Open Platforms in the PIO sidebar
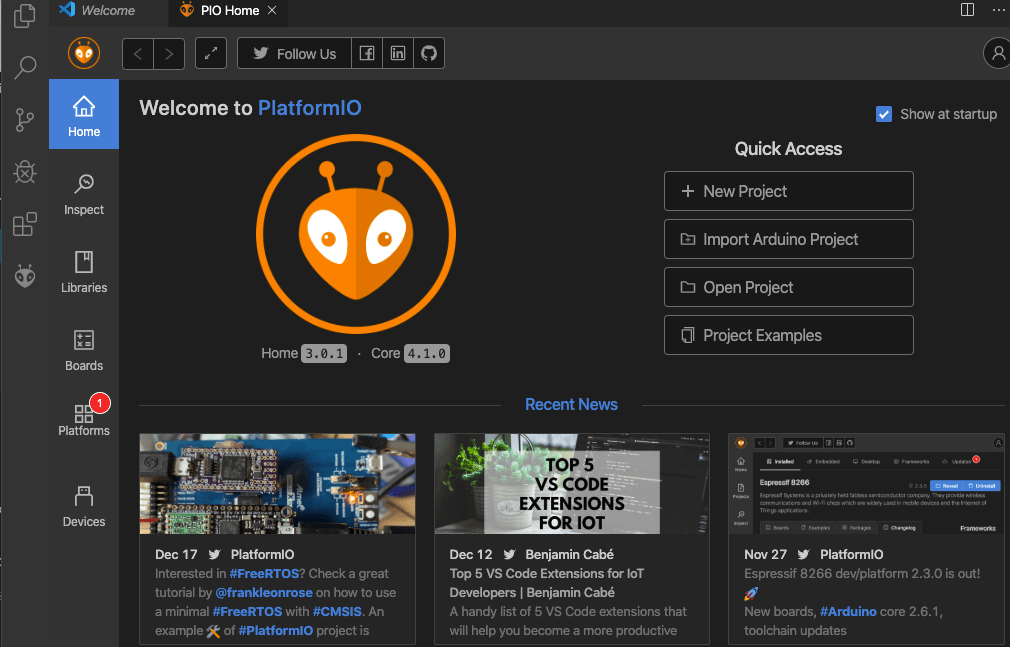1010x647 pixels. tap(84, 419)
